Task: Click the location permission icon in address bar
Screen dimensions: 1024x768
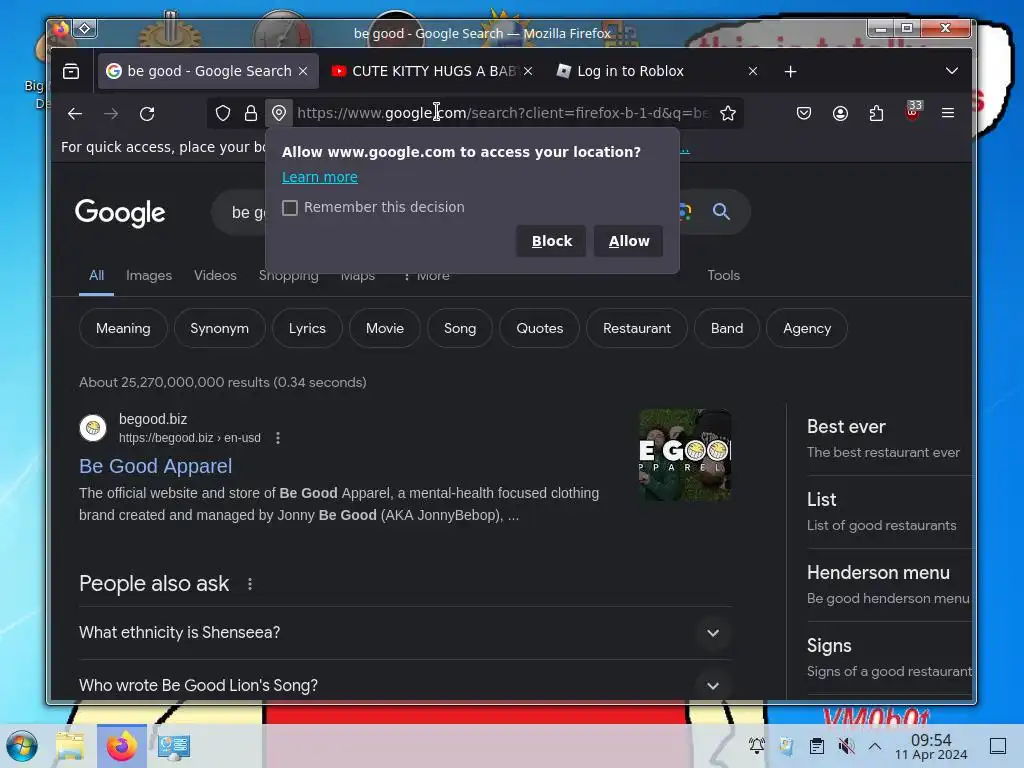Action: tap(279, 113)
